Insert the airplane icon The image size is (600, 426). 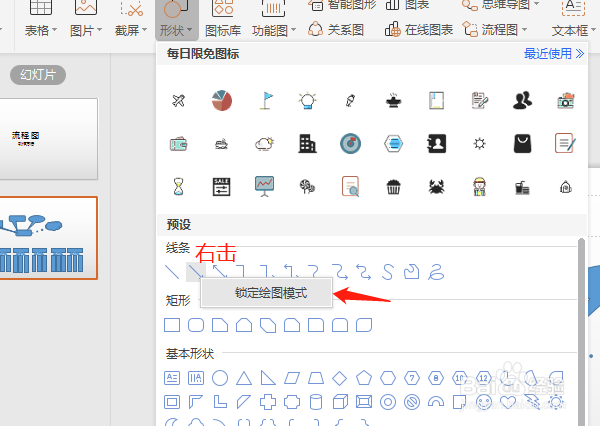click(x=178, y=101)
